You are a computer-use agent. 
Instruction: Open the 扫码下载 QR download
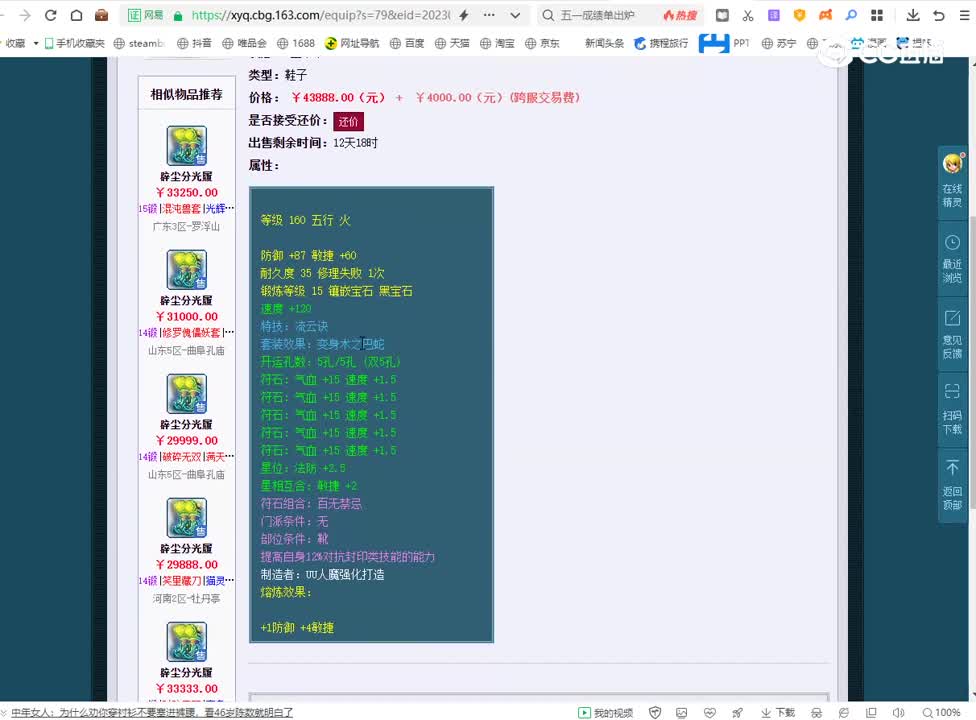(x=952, y=410)
